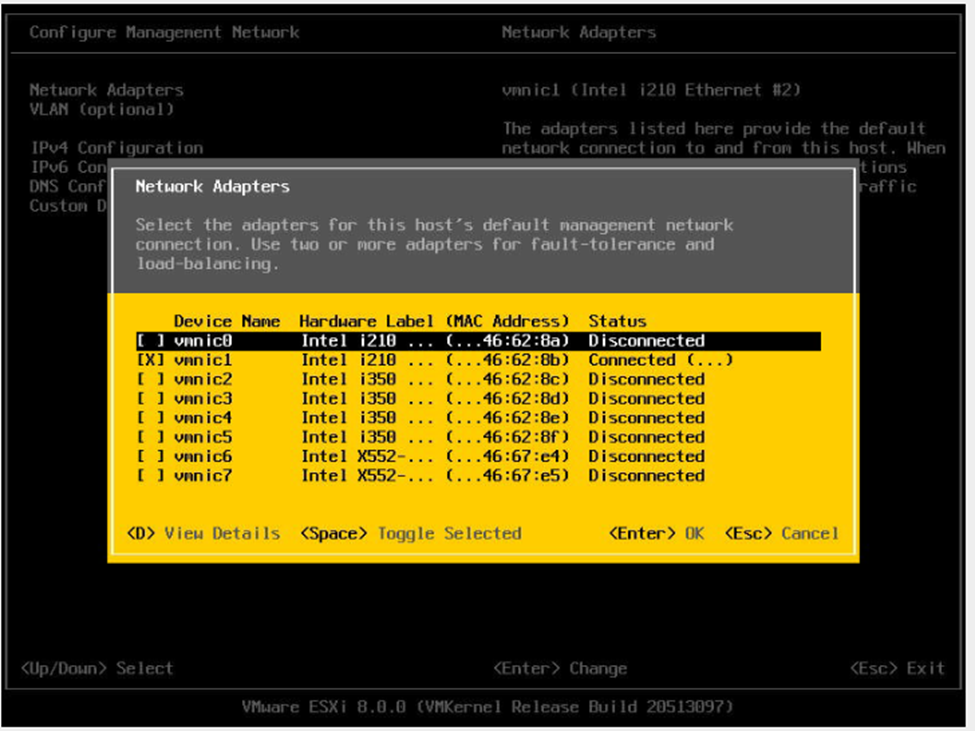Select IPv4 Configuration menu entry
975x731 pixels.
tap(116, 148)
